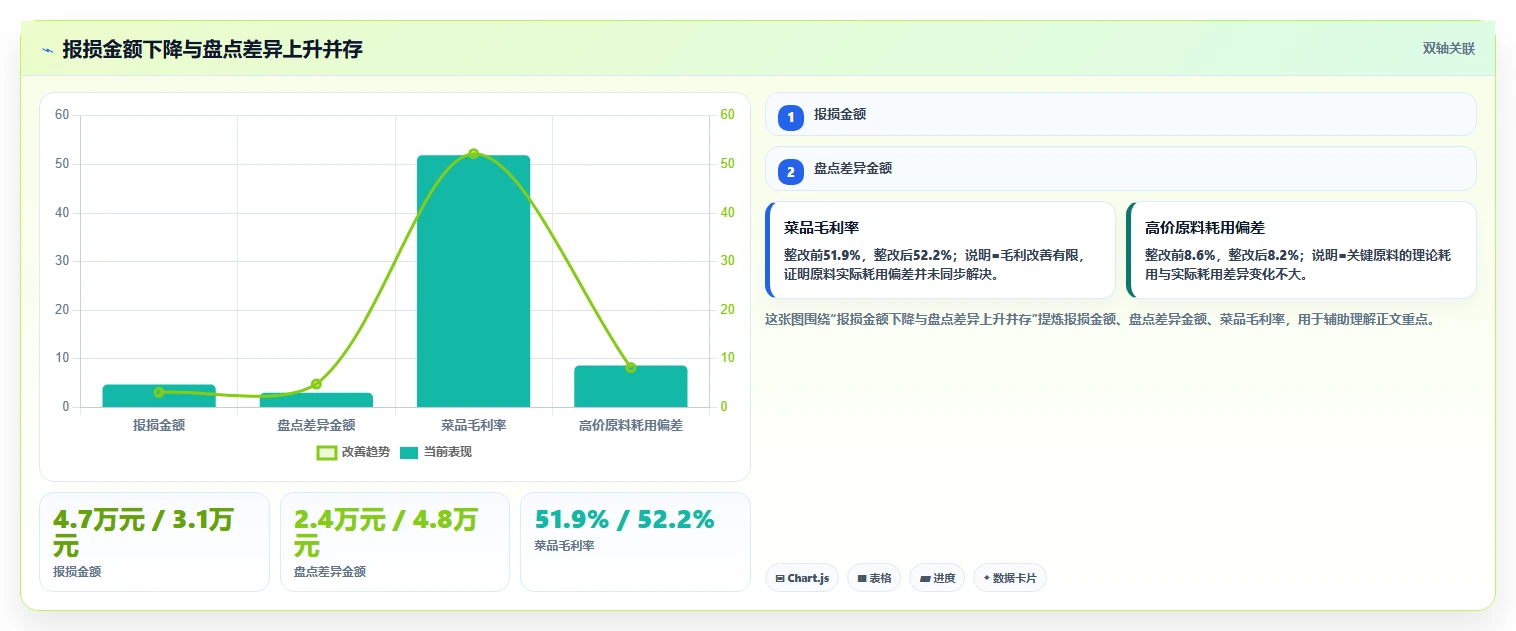Click the 报损金额 x-axis label

tap(159, 425)
